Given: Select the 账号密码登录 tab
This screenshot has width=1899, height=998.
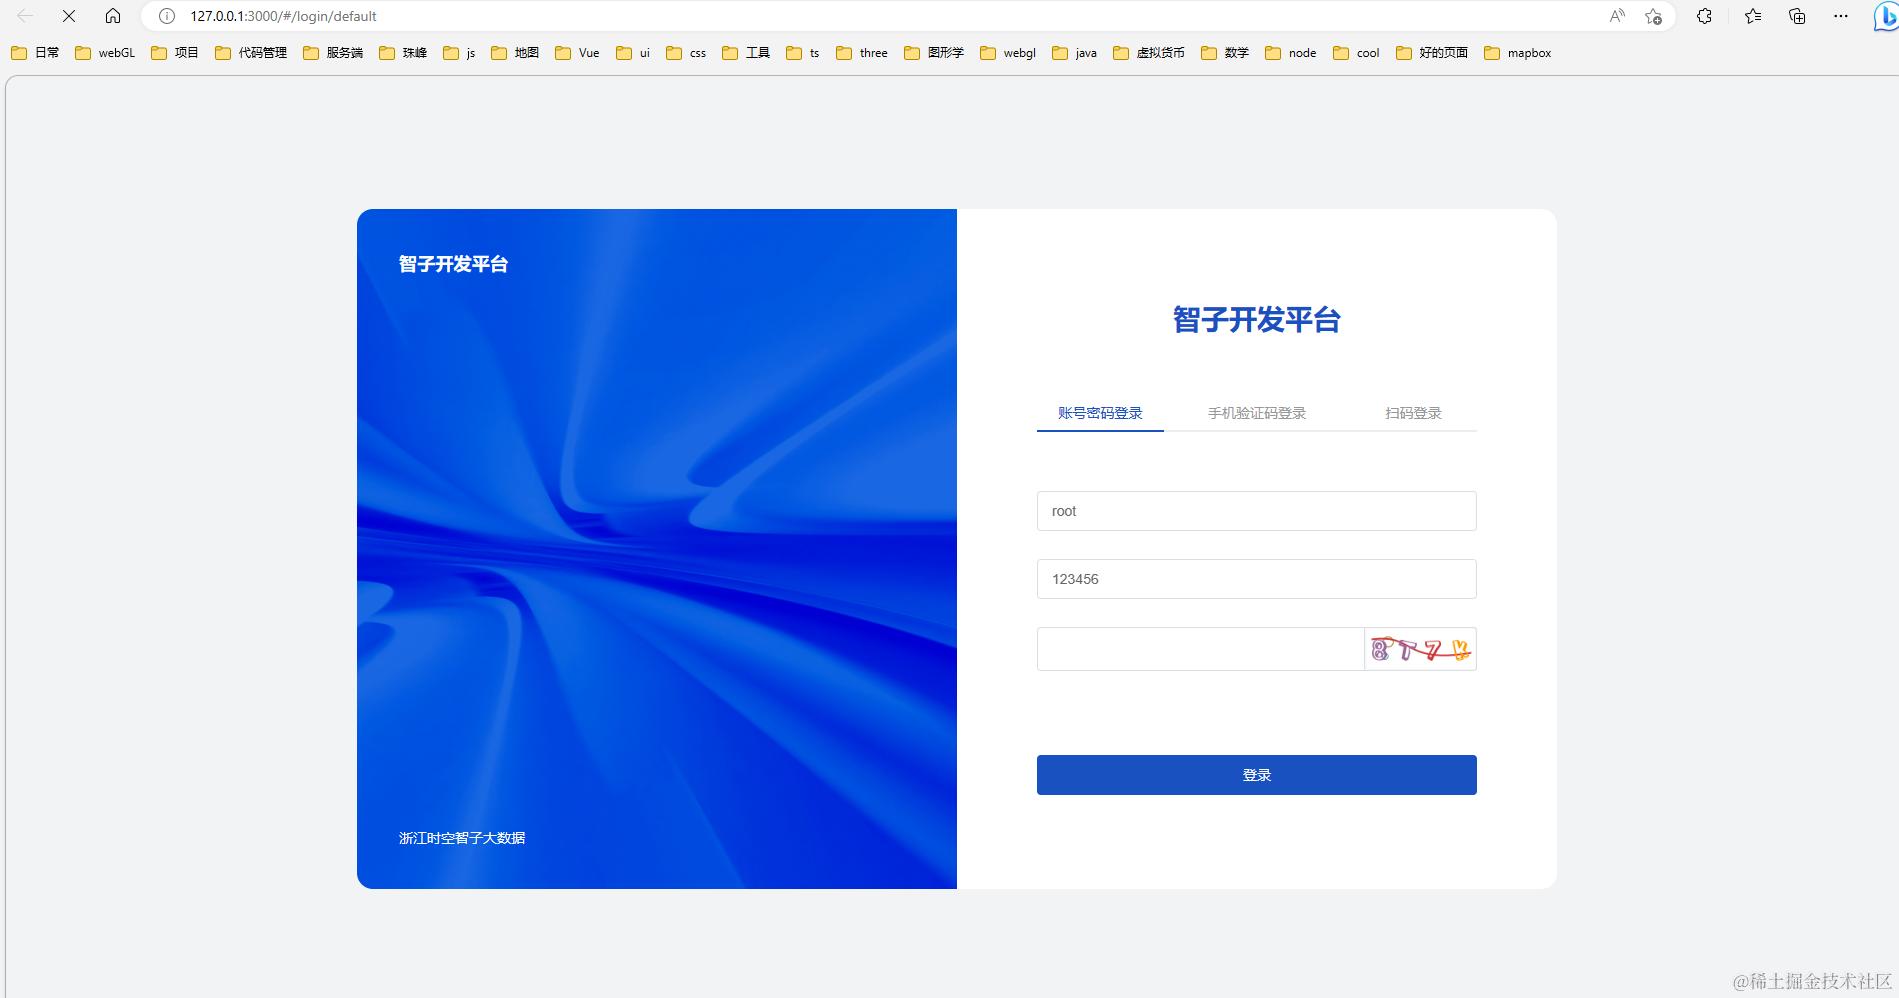Looking at the screenshot, I should (1100, 413).
